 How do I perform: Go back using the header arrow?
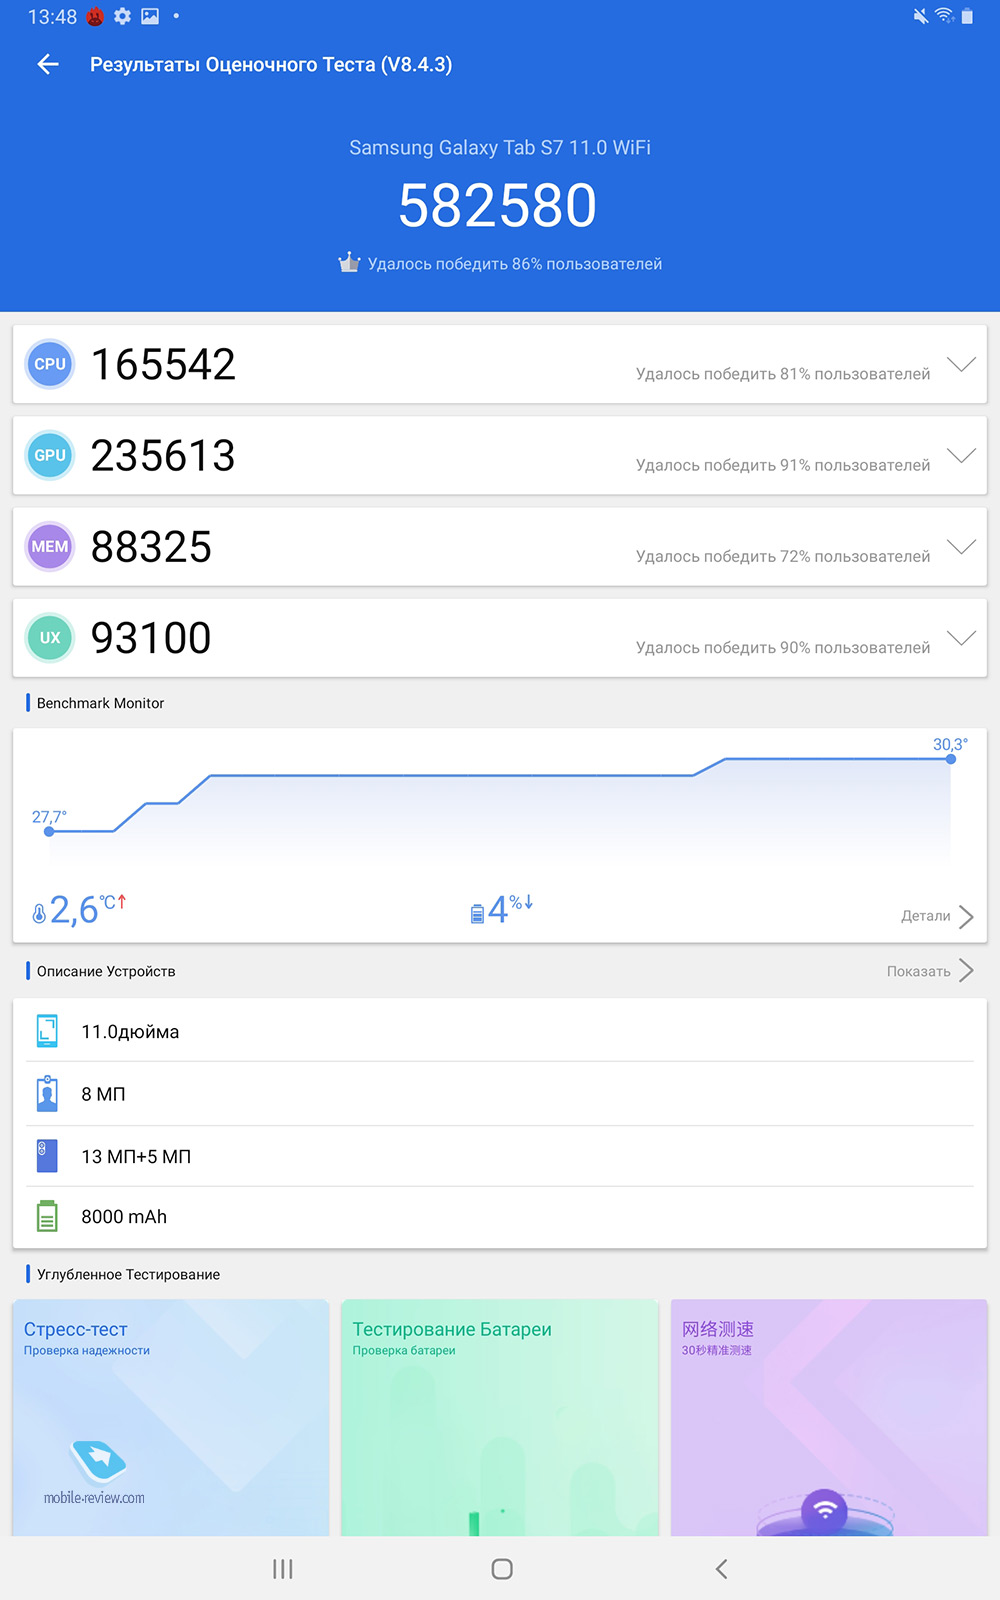pyautogui.click(x=48, y=65)
